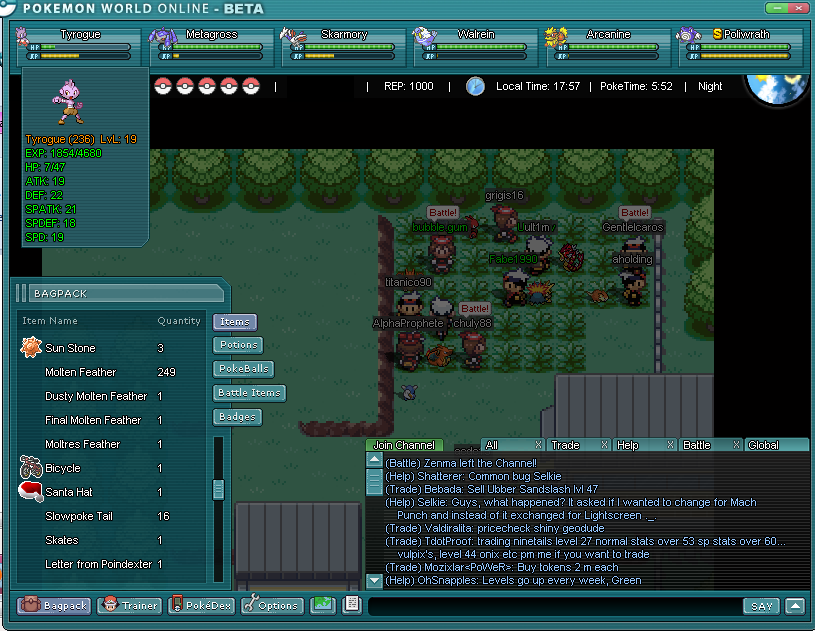Click the player character grigis16
The width and height of the screenshot is (816, 632).
point(504,223)
